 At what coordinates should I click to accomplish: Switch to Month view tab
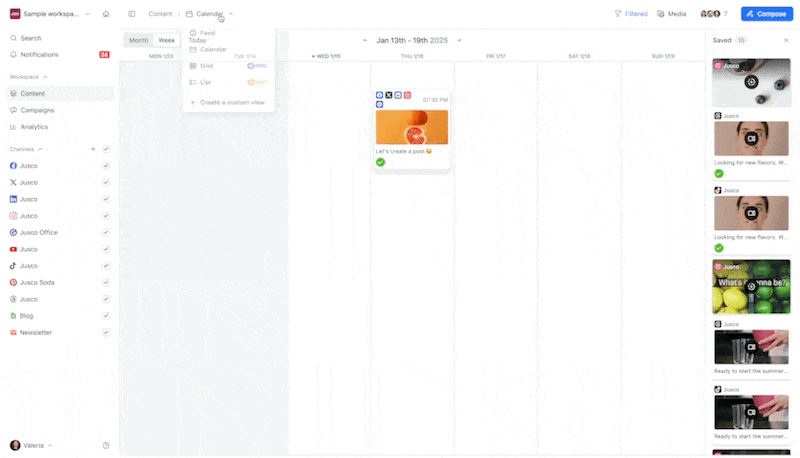click(138, 41)
